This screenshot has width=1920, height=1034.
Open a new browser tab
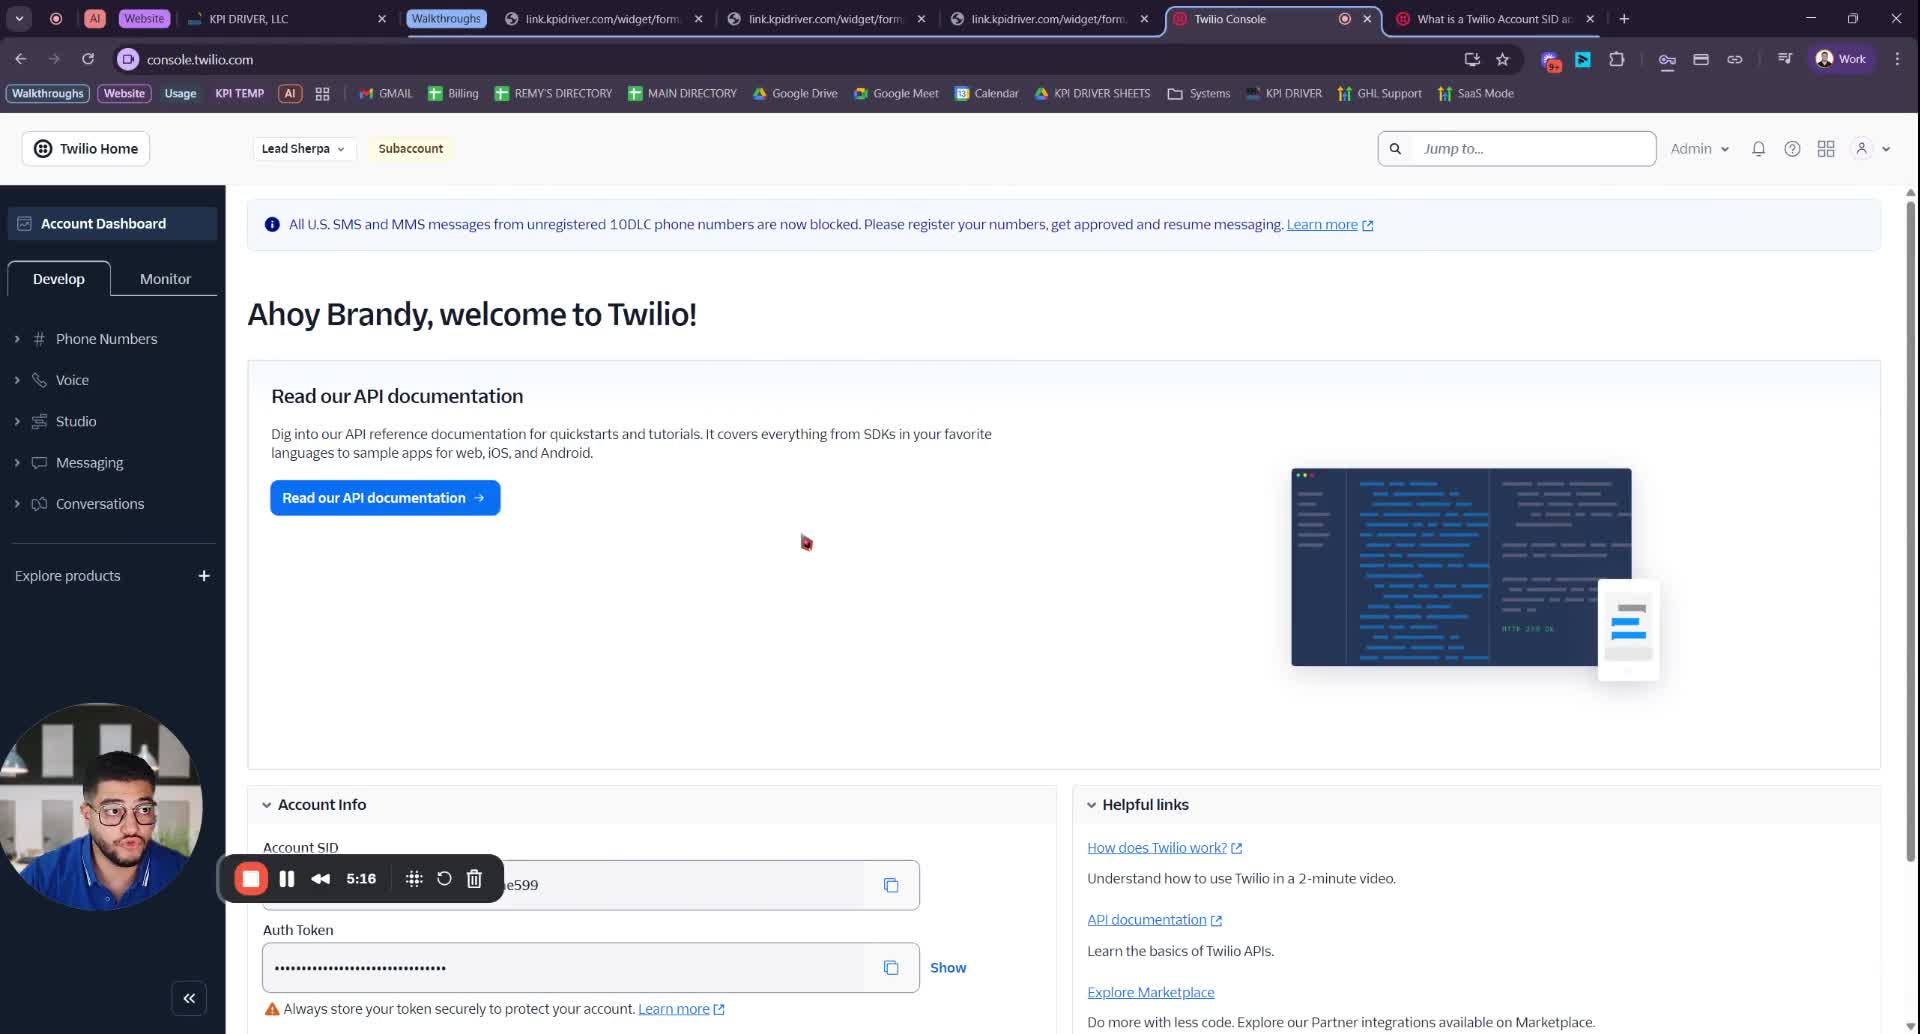click(1624, 19)
